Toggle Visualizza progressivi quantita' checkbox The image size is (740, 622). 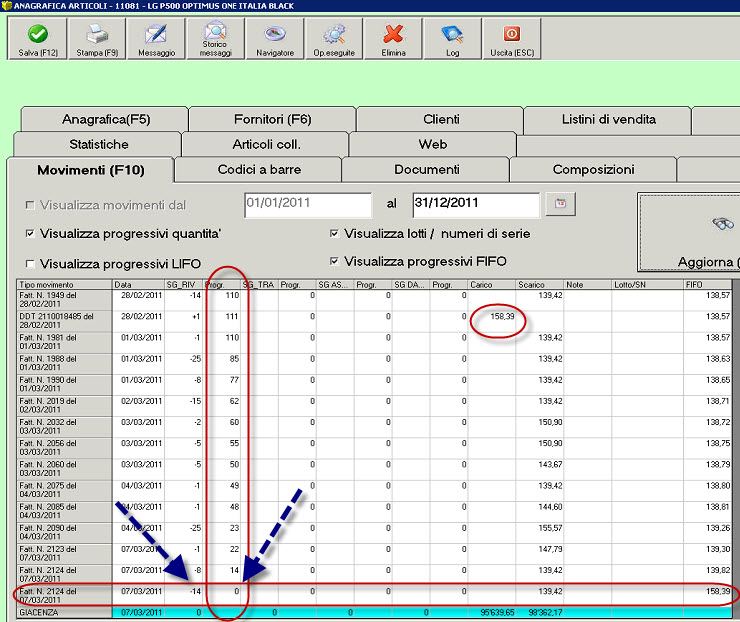point(30,234)
